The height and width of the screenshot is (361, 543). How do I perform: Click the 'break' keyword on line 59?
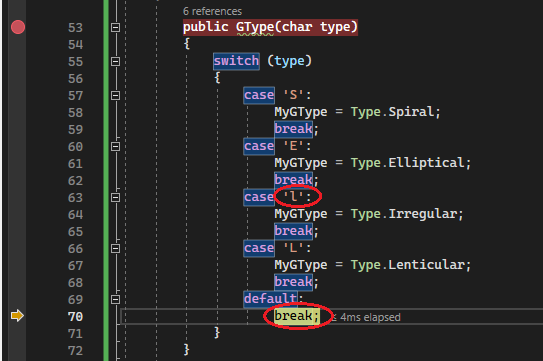tap(294, 129)
